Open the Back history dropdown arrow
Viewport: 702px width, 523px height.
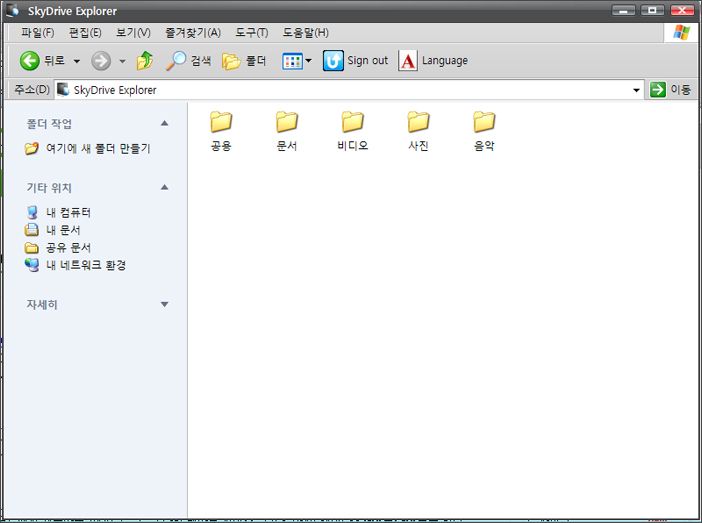pos(77,61)
